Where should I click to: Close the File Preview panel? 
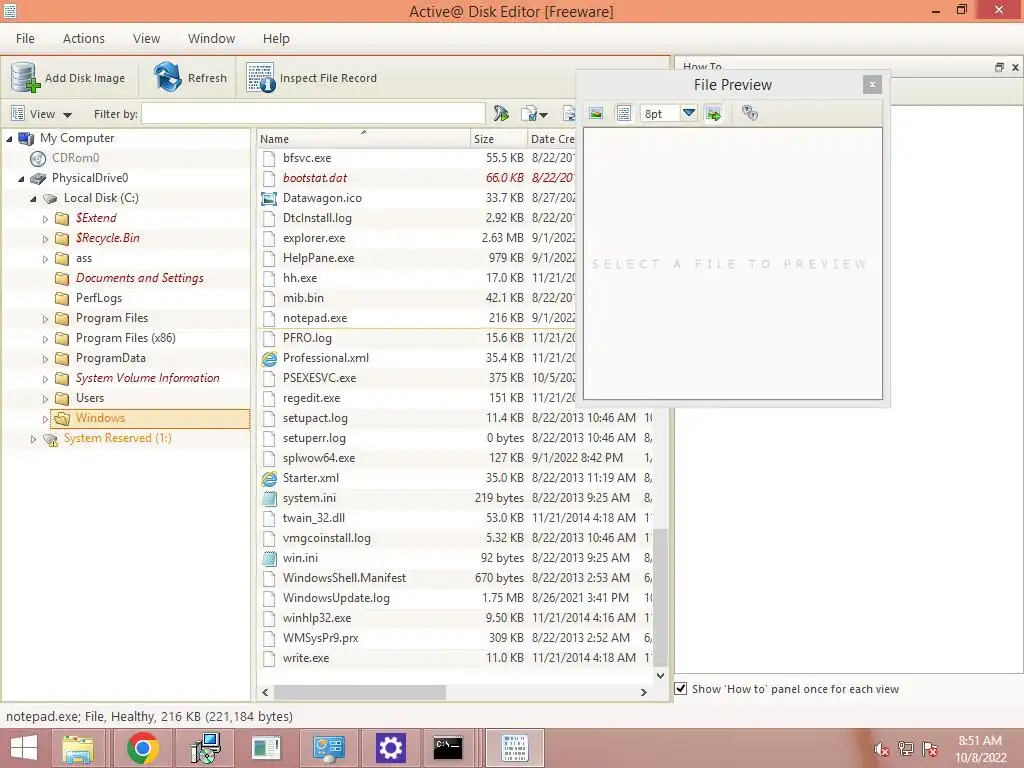pos(872,84)
